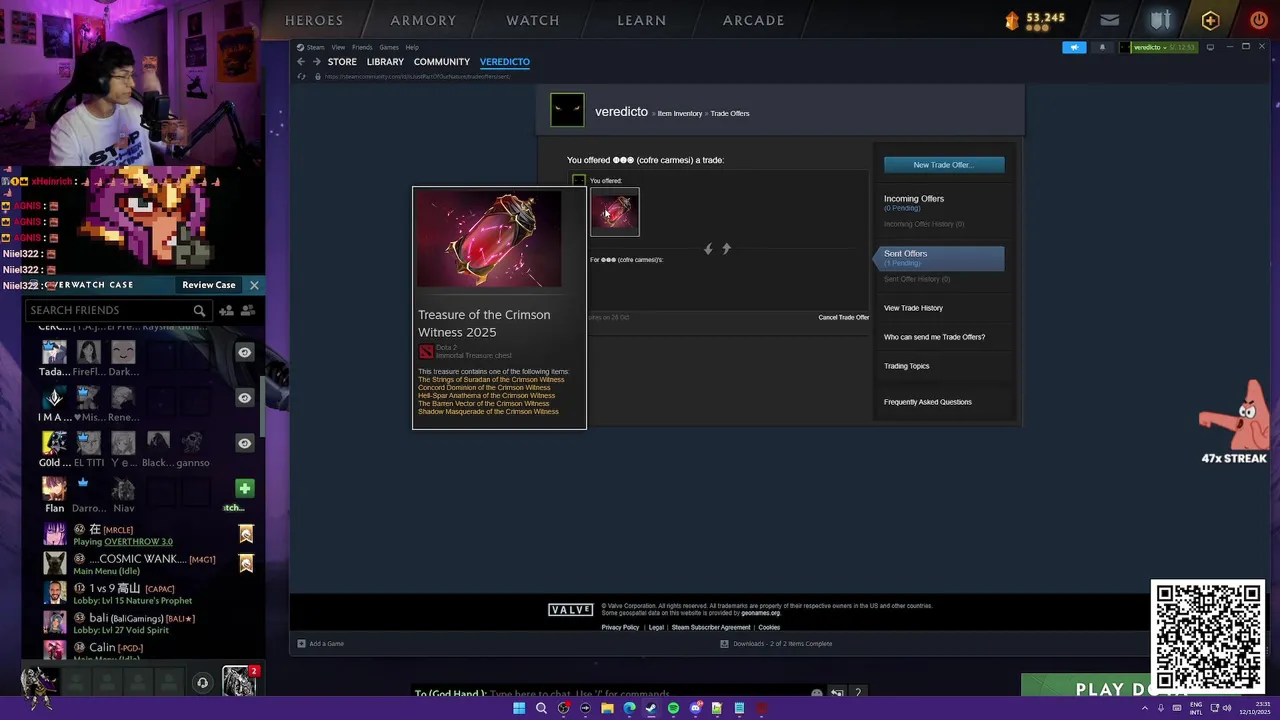1280x720 pixels.
Task: Open the WATCH tab
Action: pyautogui.click(x=533, y=20)
